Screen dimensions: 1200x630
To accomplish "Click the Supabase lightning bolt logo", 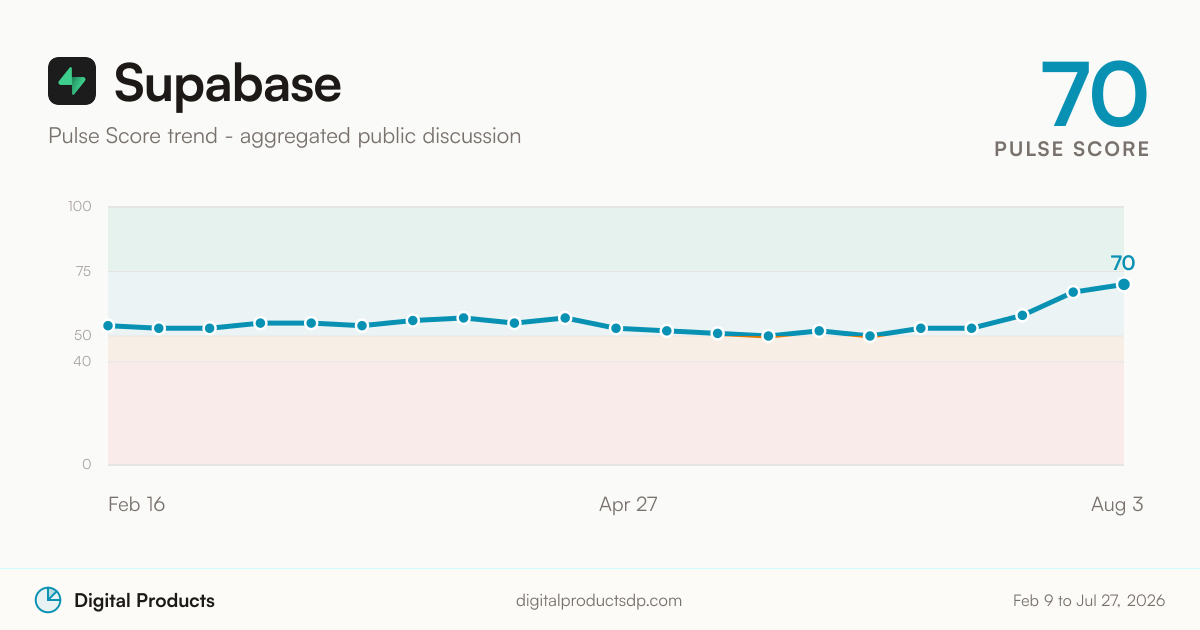I will pyautogui.click(x=72, y=81).
